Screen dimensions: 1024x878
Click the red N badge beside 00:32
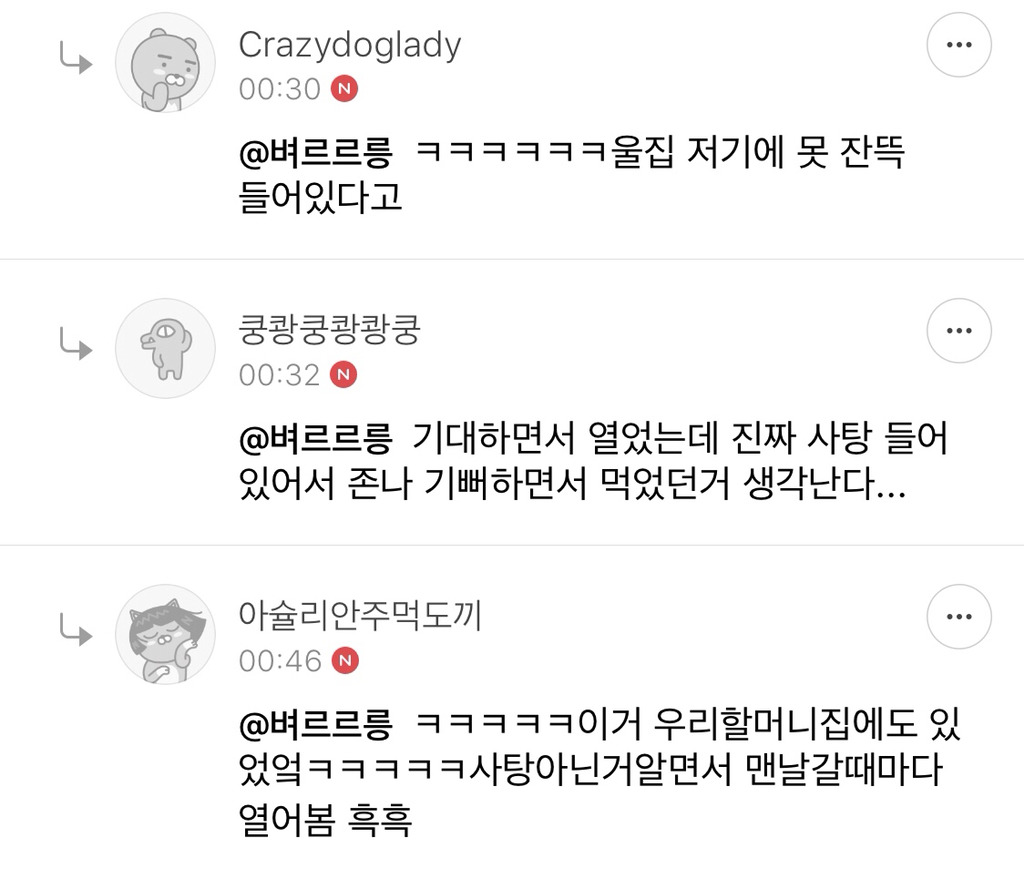344,375
